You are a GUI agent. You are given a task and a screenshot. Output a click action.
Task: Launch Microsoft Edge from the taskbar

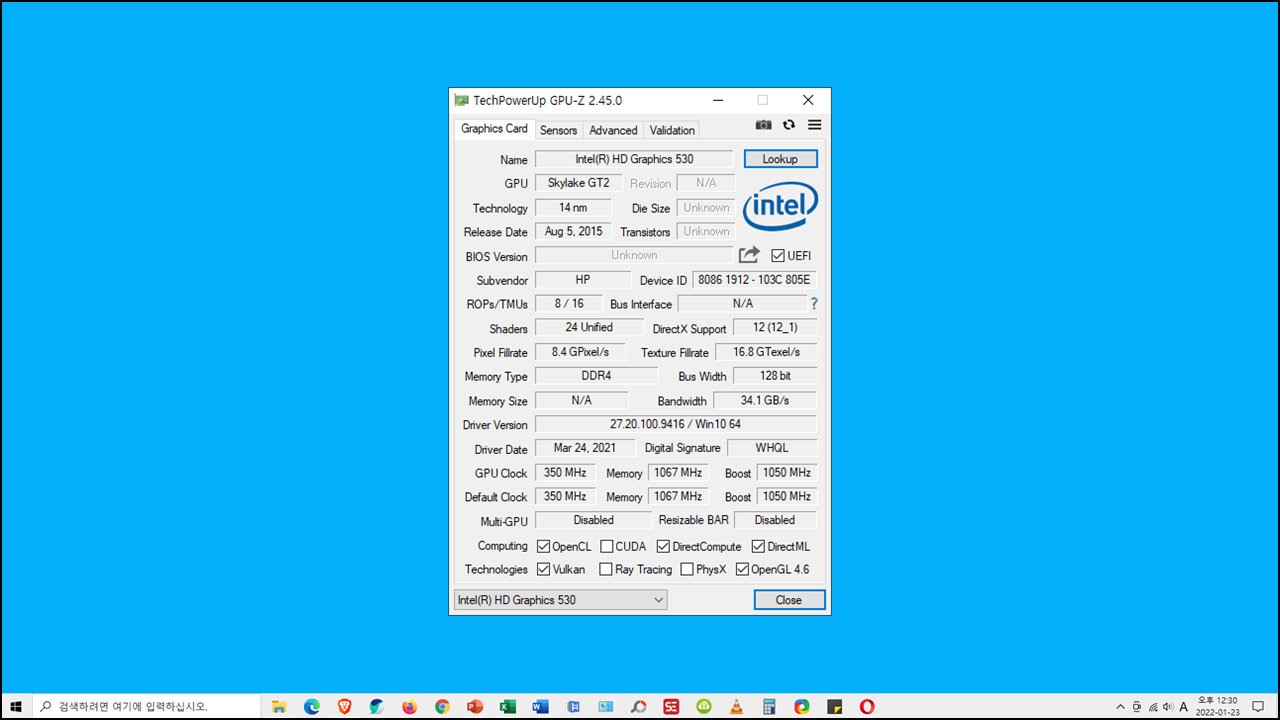pos(312,706)
